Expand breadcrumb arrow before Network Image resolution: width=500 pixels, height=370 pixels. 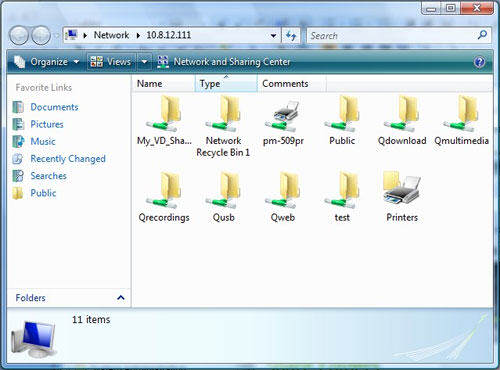coord(85,35)
